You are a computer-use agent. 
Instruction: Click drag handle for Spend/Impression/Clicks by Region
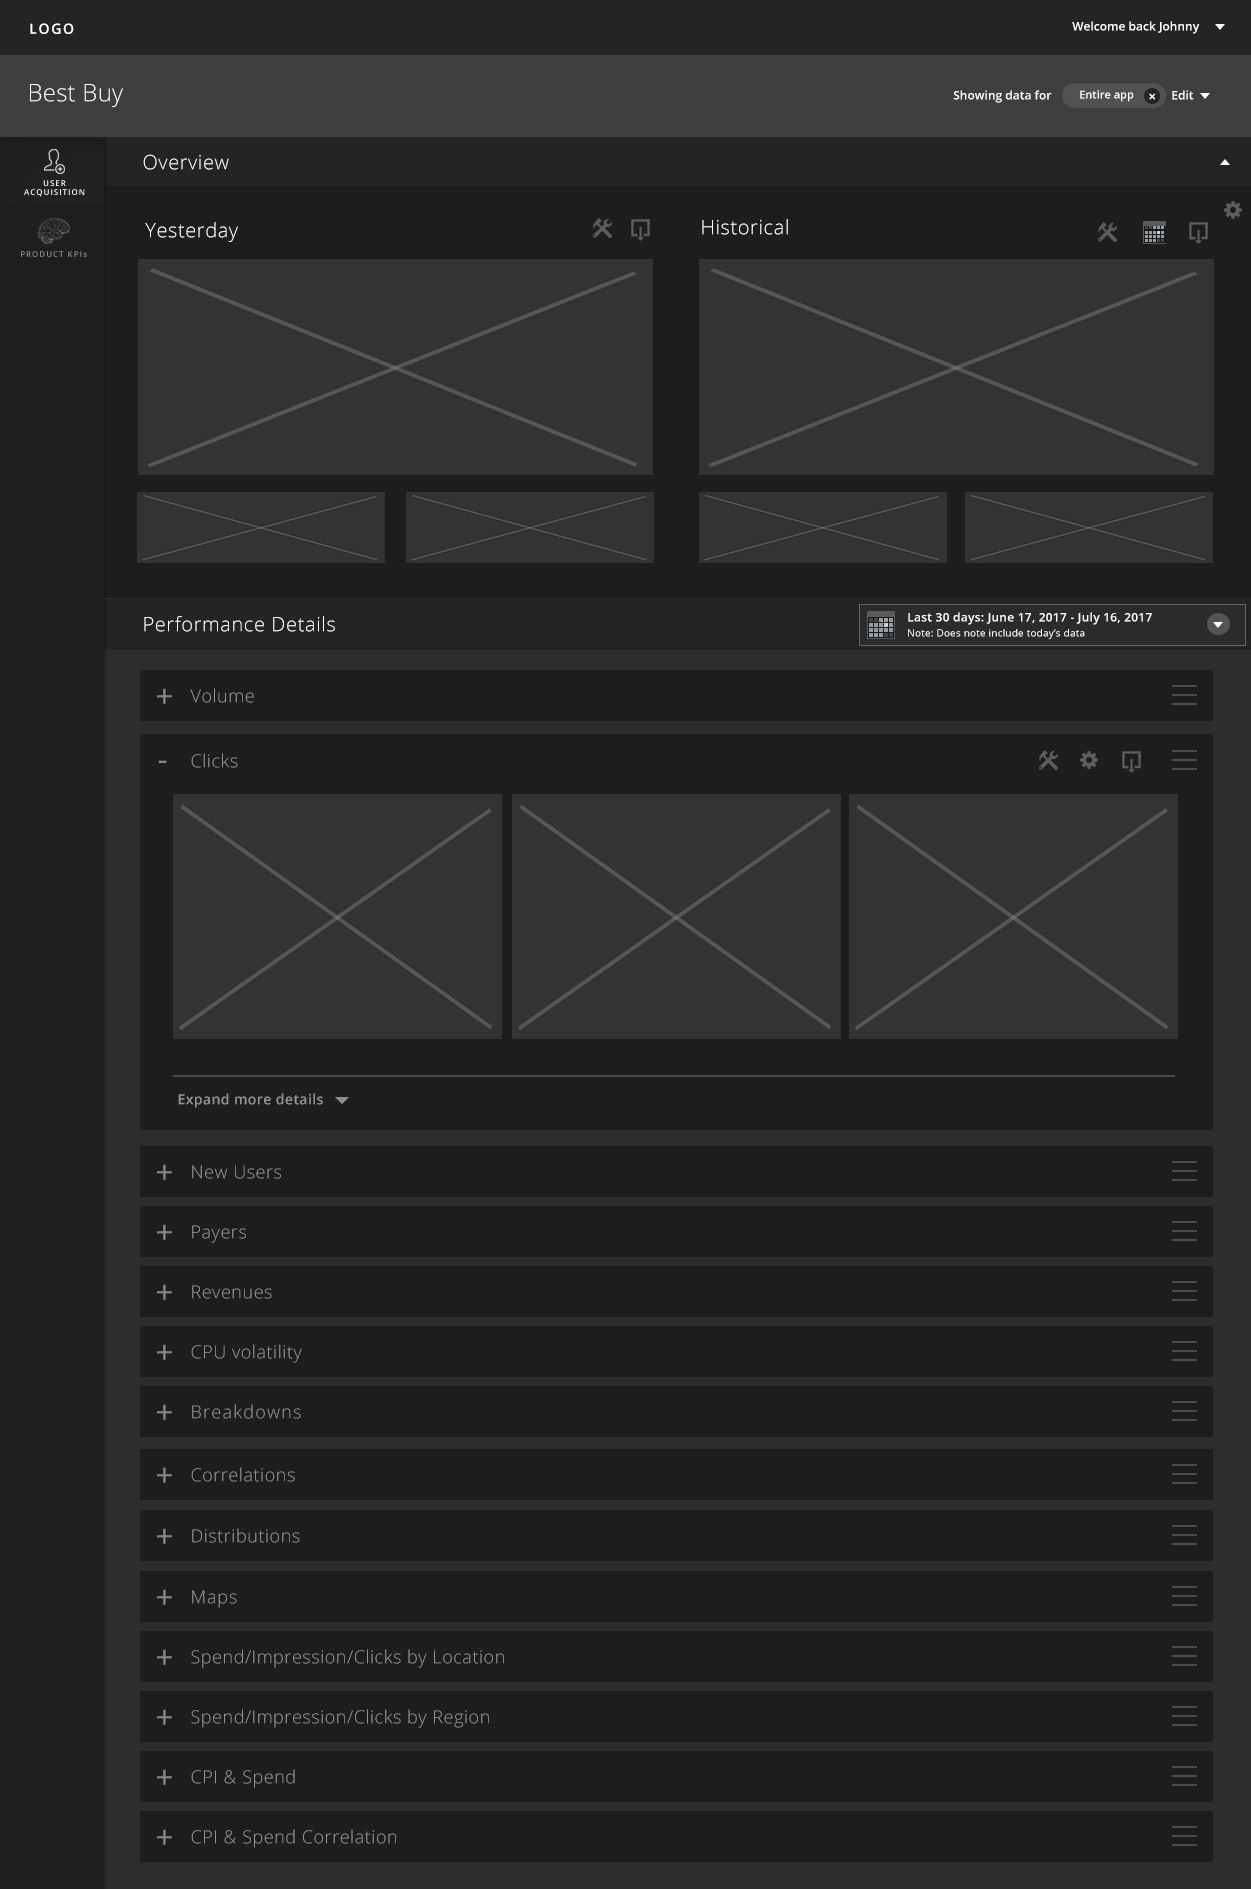tap(1184, 1717)
